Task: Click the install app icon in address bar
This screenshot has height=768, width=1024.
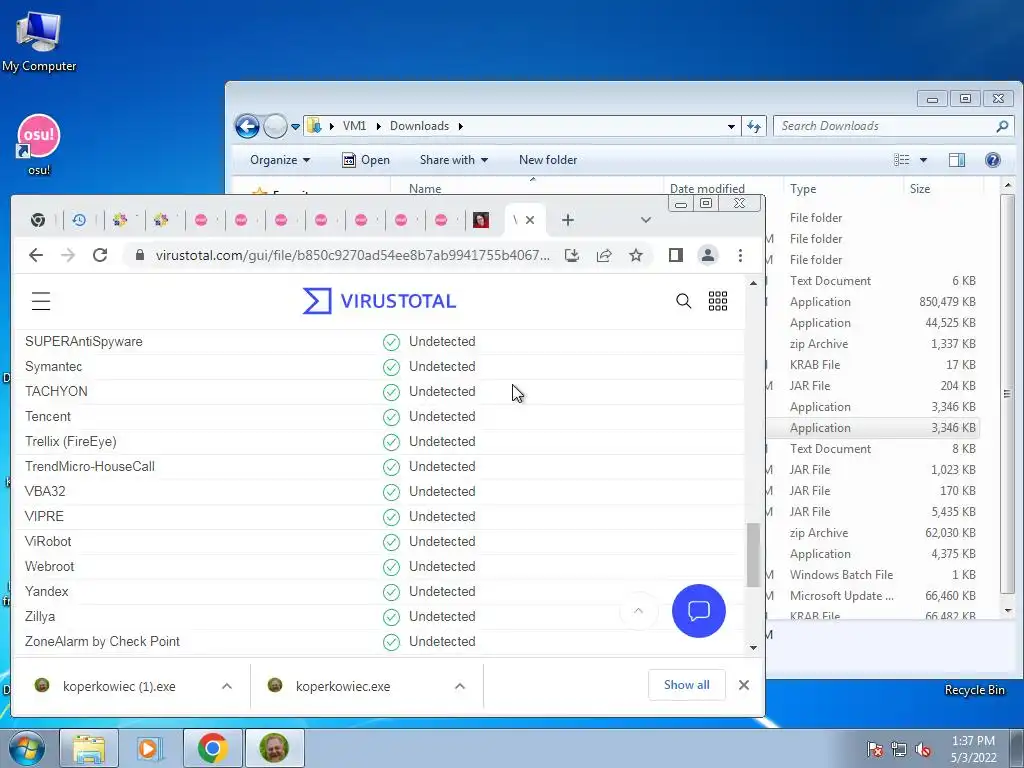Action: pos(572,255)
